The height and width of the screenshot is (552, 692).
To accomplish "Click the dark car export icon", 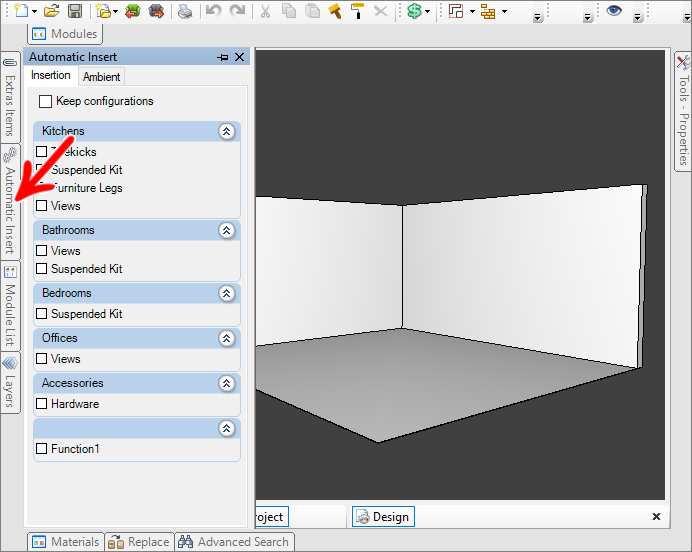I will (x=156, y=11).
